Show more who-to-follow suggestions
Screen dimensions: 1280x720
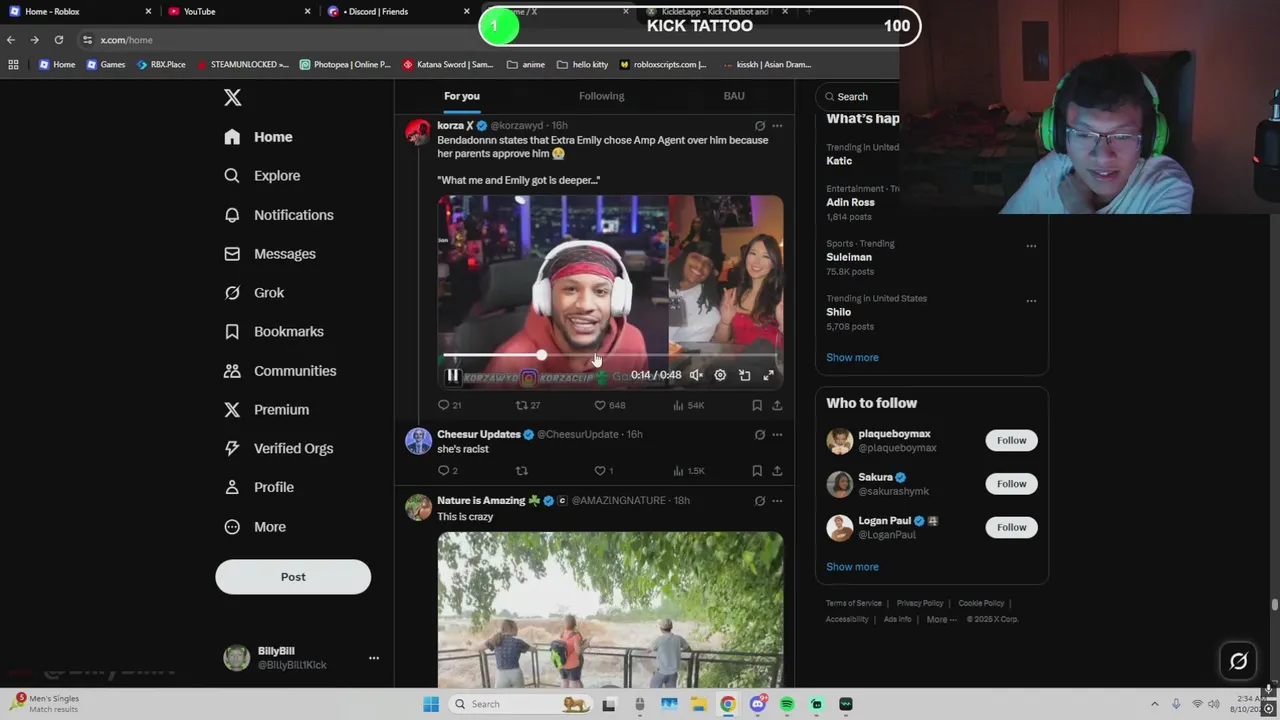(852, 567)
